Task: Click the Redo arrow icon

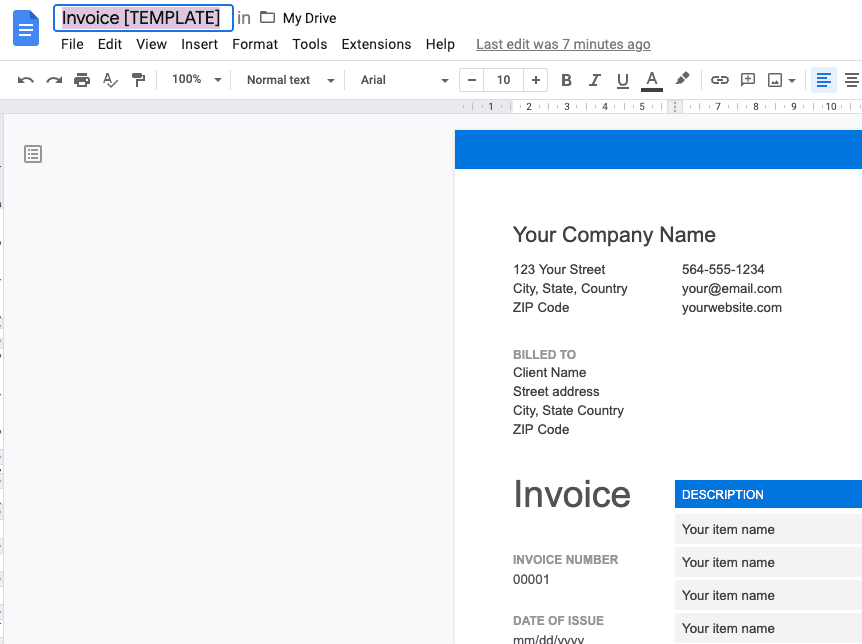Action: pyautogui.click(x=54, y=80)
